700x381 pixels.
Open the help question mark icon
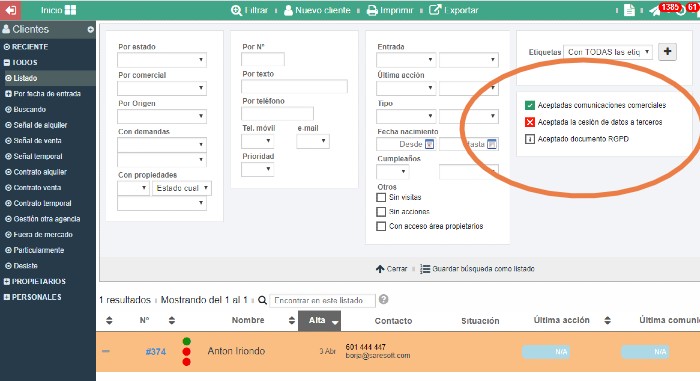pyautogui.click(x=383, y=299)
